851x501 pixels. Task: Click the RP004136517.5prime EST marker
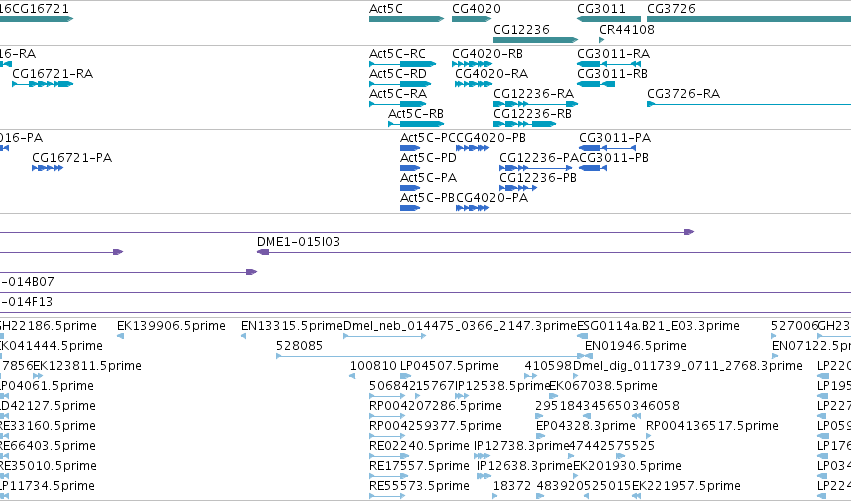649,436
